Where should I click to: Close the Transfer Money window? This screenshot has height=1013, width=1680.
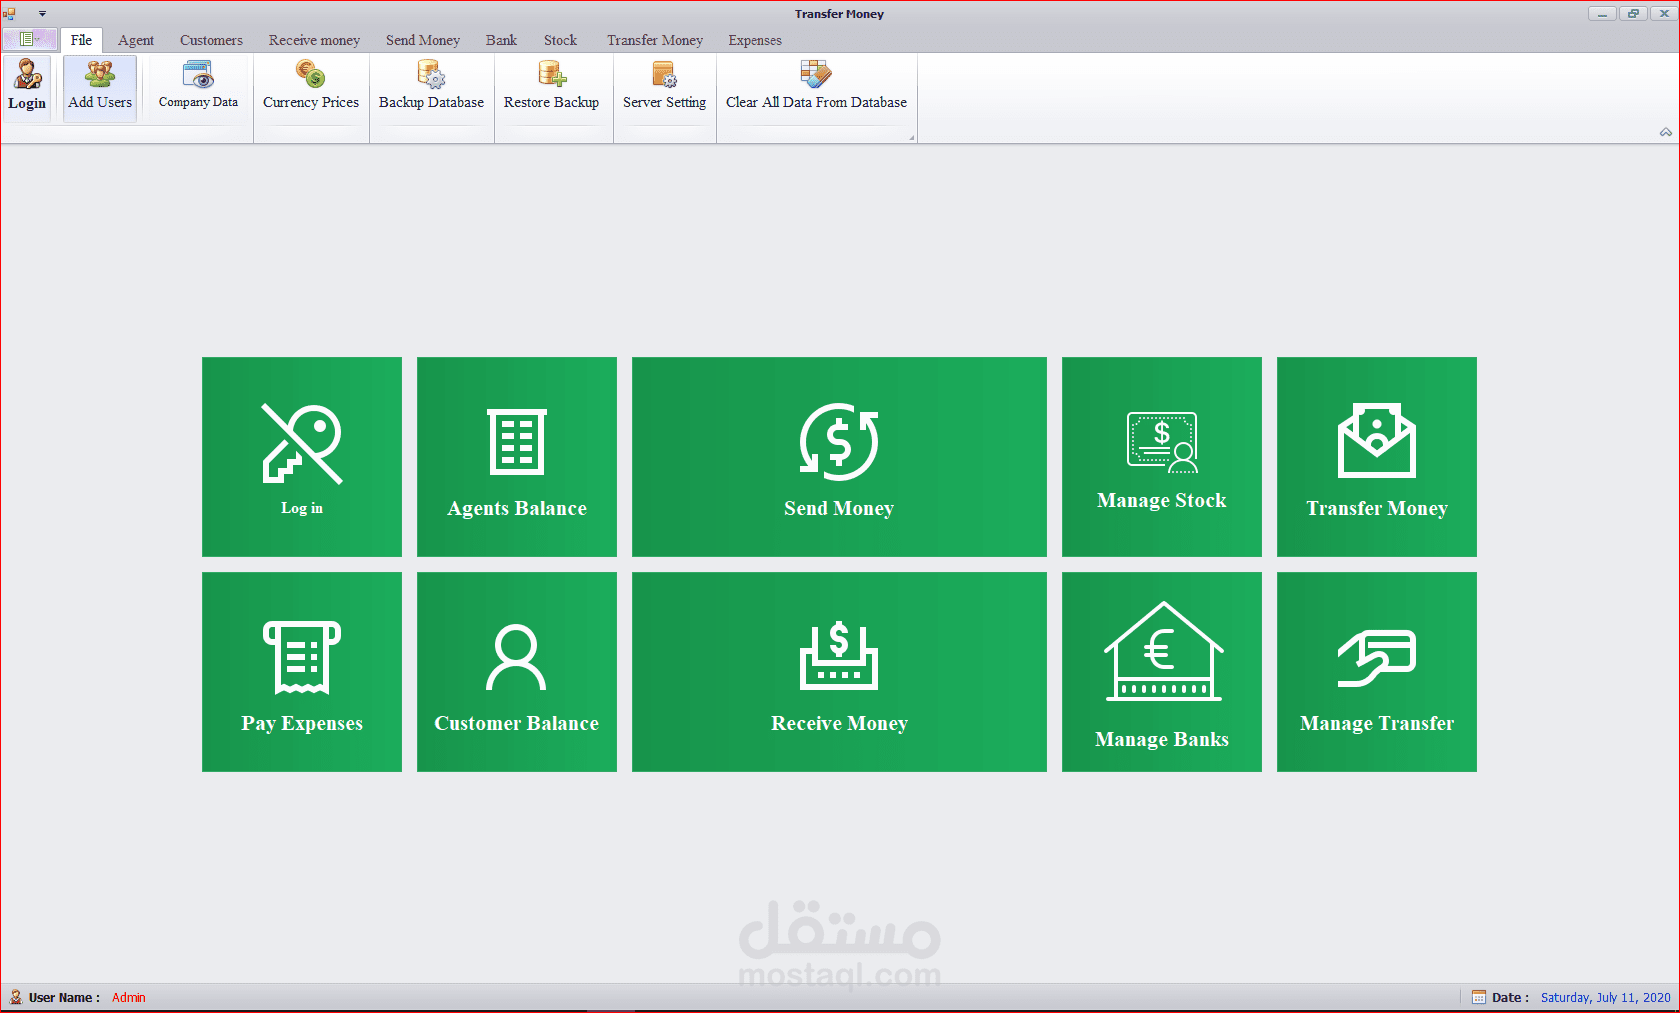pos(1664,13)
